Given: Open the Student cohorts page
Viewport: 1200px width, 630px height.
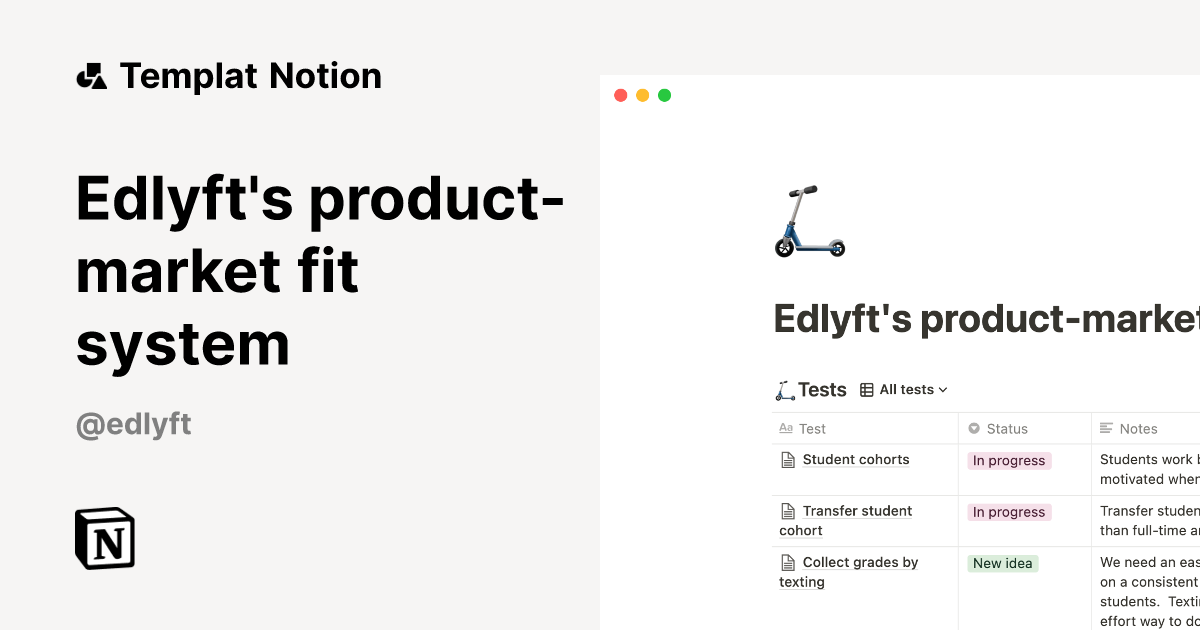Looking at the screenshot, I should [855, 459].
